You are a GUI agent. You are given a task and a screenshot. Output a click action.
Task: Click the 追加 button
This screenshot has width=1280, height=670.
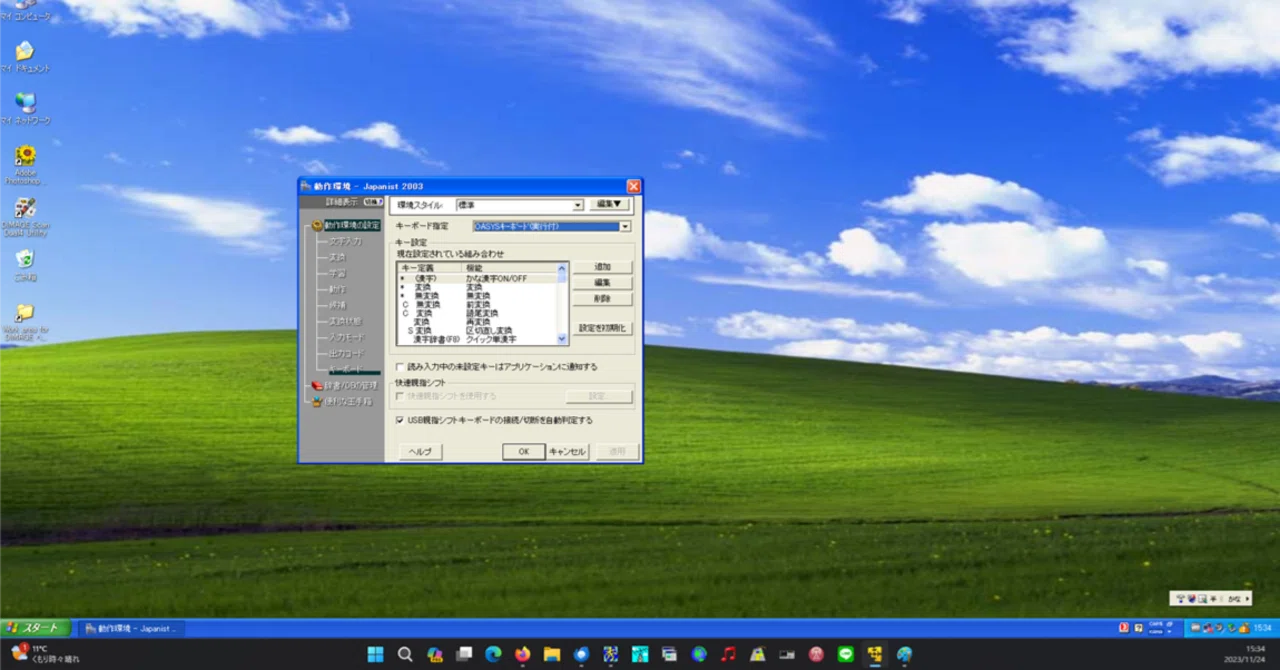[x=603, y=267]
